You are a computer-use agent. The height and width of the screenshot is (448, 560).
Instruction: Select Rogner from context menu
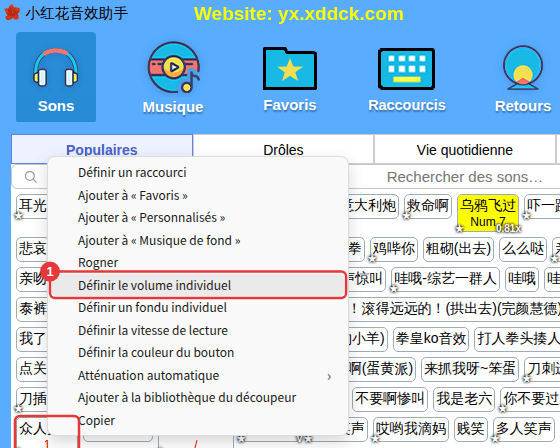tap(198, 263)
